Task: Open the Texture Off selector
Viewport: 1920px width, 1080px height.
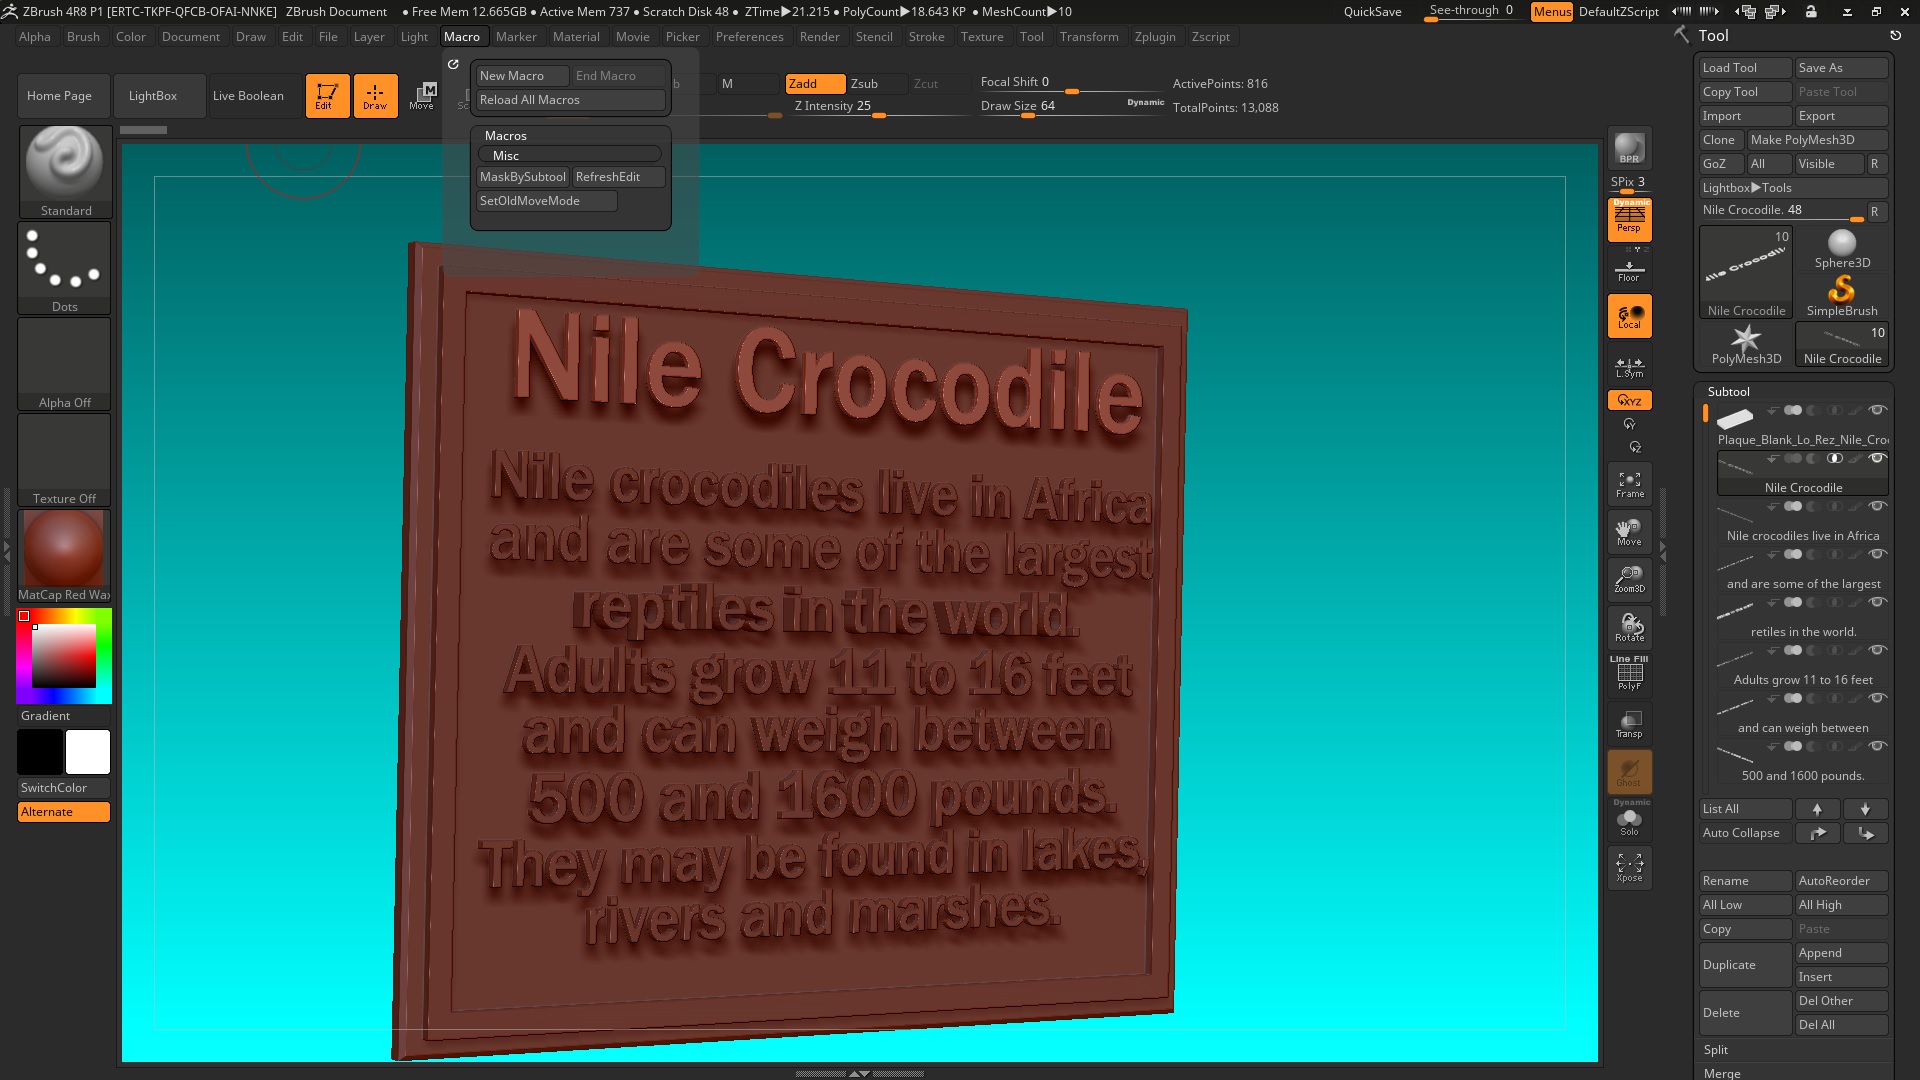Action: (65, 459)
